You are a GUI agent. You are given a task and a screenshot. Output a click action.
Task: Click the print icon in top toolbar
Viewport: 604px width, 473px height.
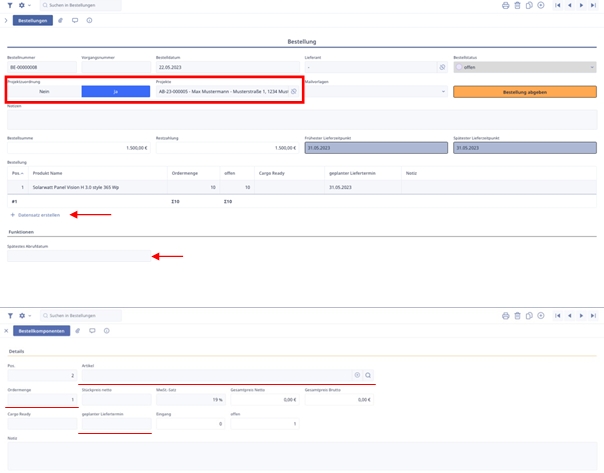pos(506,6)
